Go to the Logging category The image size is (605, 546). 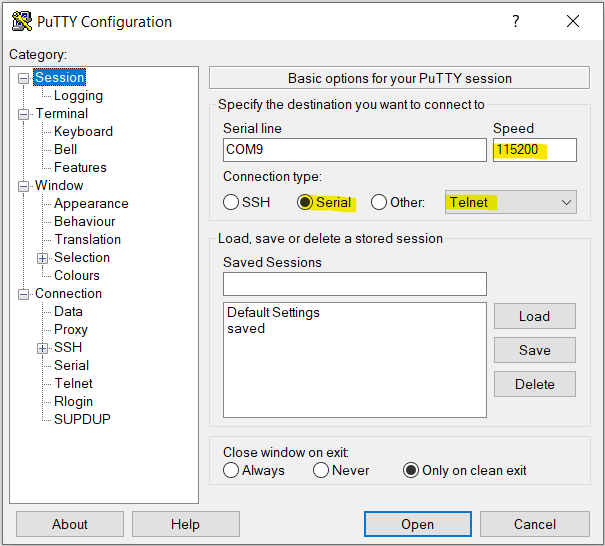(x=78, y=96)
